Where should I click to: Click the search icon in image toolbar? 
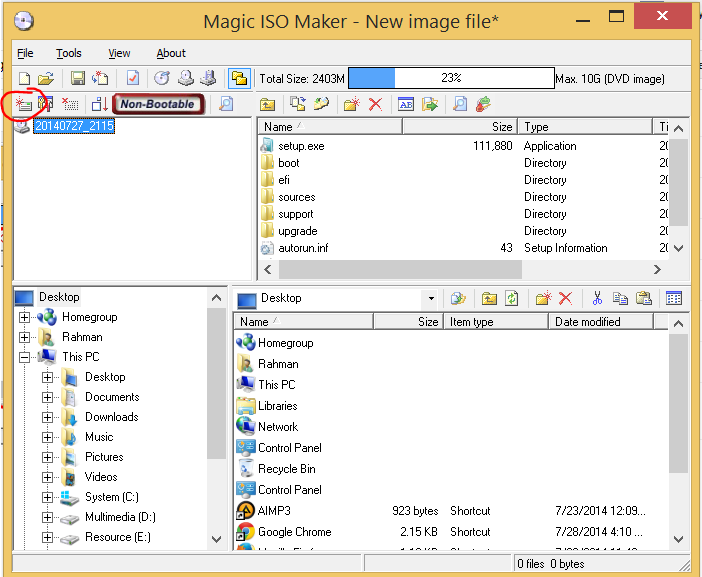460,104
